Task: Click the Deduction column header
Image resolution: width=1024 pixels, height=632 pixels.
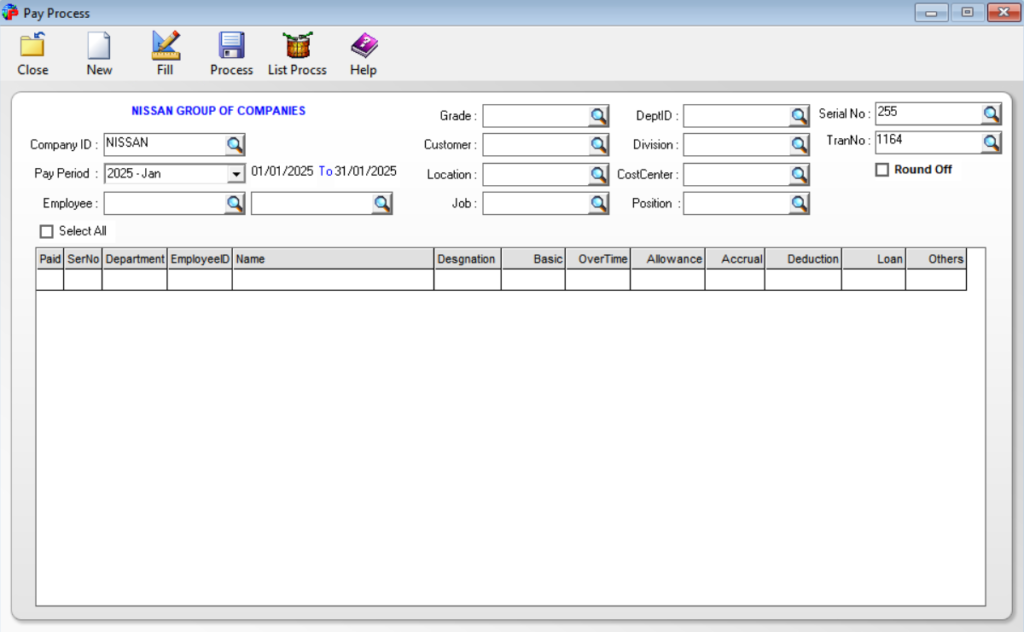Action: 803,259
